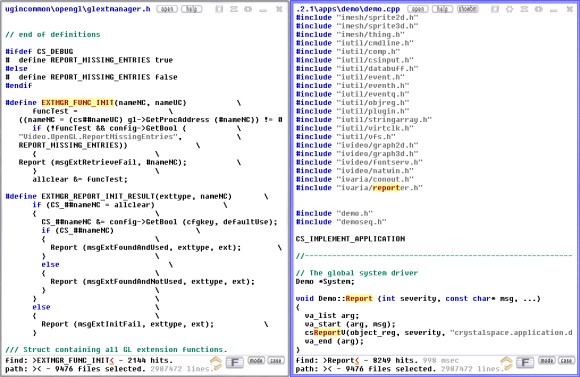Click 'va_end (arg);' line
Screen dimensions: 580x377
coord(334,341)
